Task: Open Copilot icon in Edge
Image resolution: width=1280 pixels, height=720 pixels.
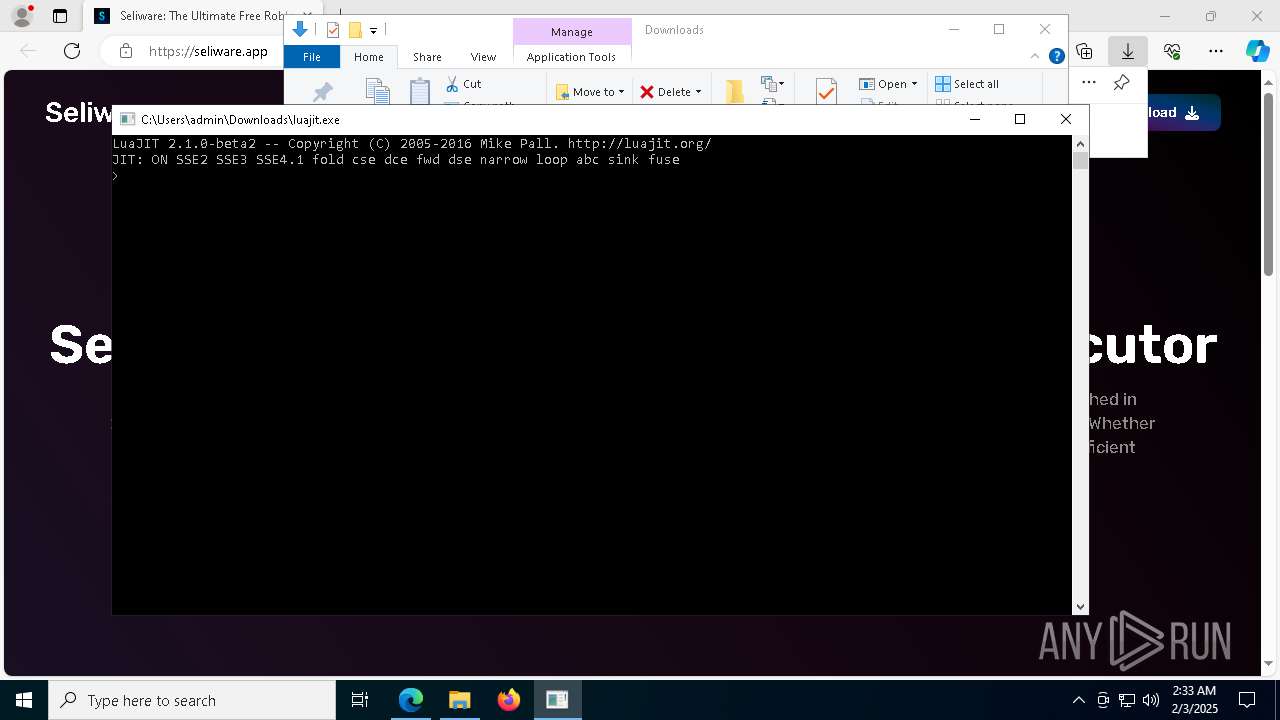Action: (x=1257, y=51)
